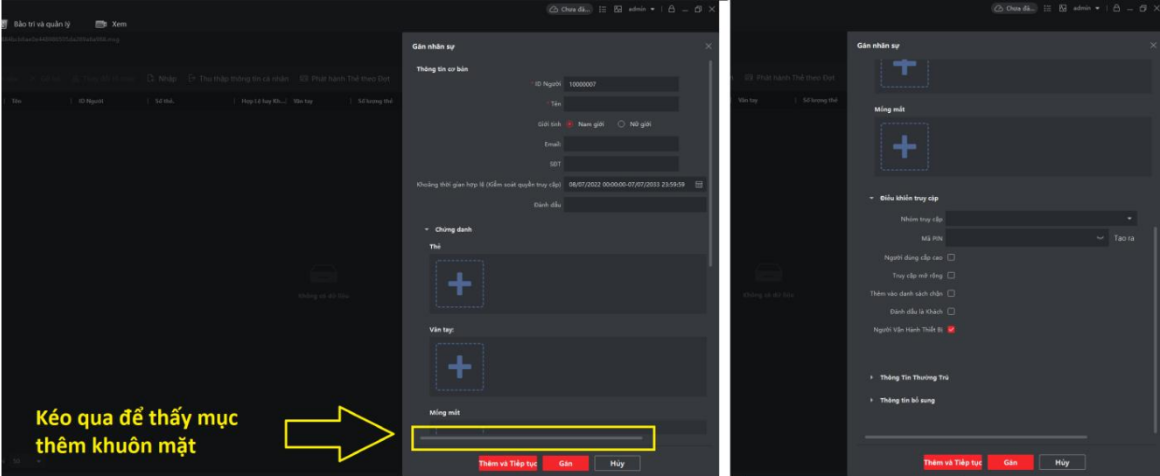The width and height of the screenshot is (1160, 476).
Task: Tick the Đánh dấu là Khách checkbox
Action: point(951,311)
